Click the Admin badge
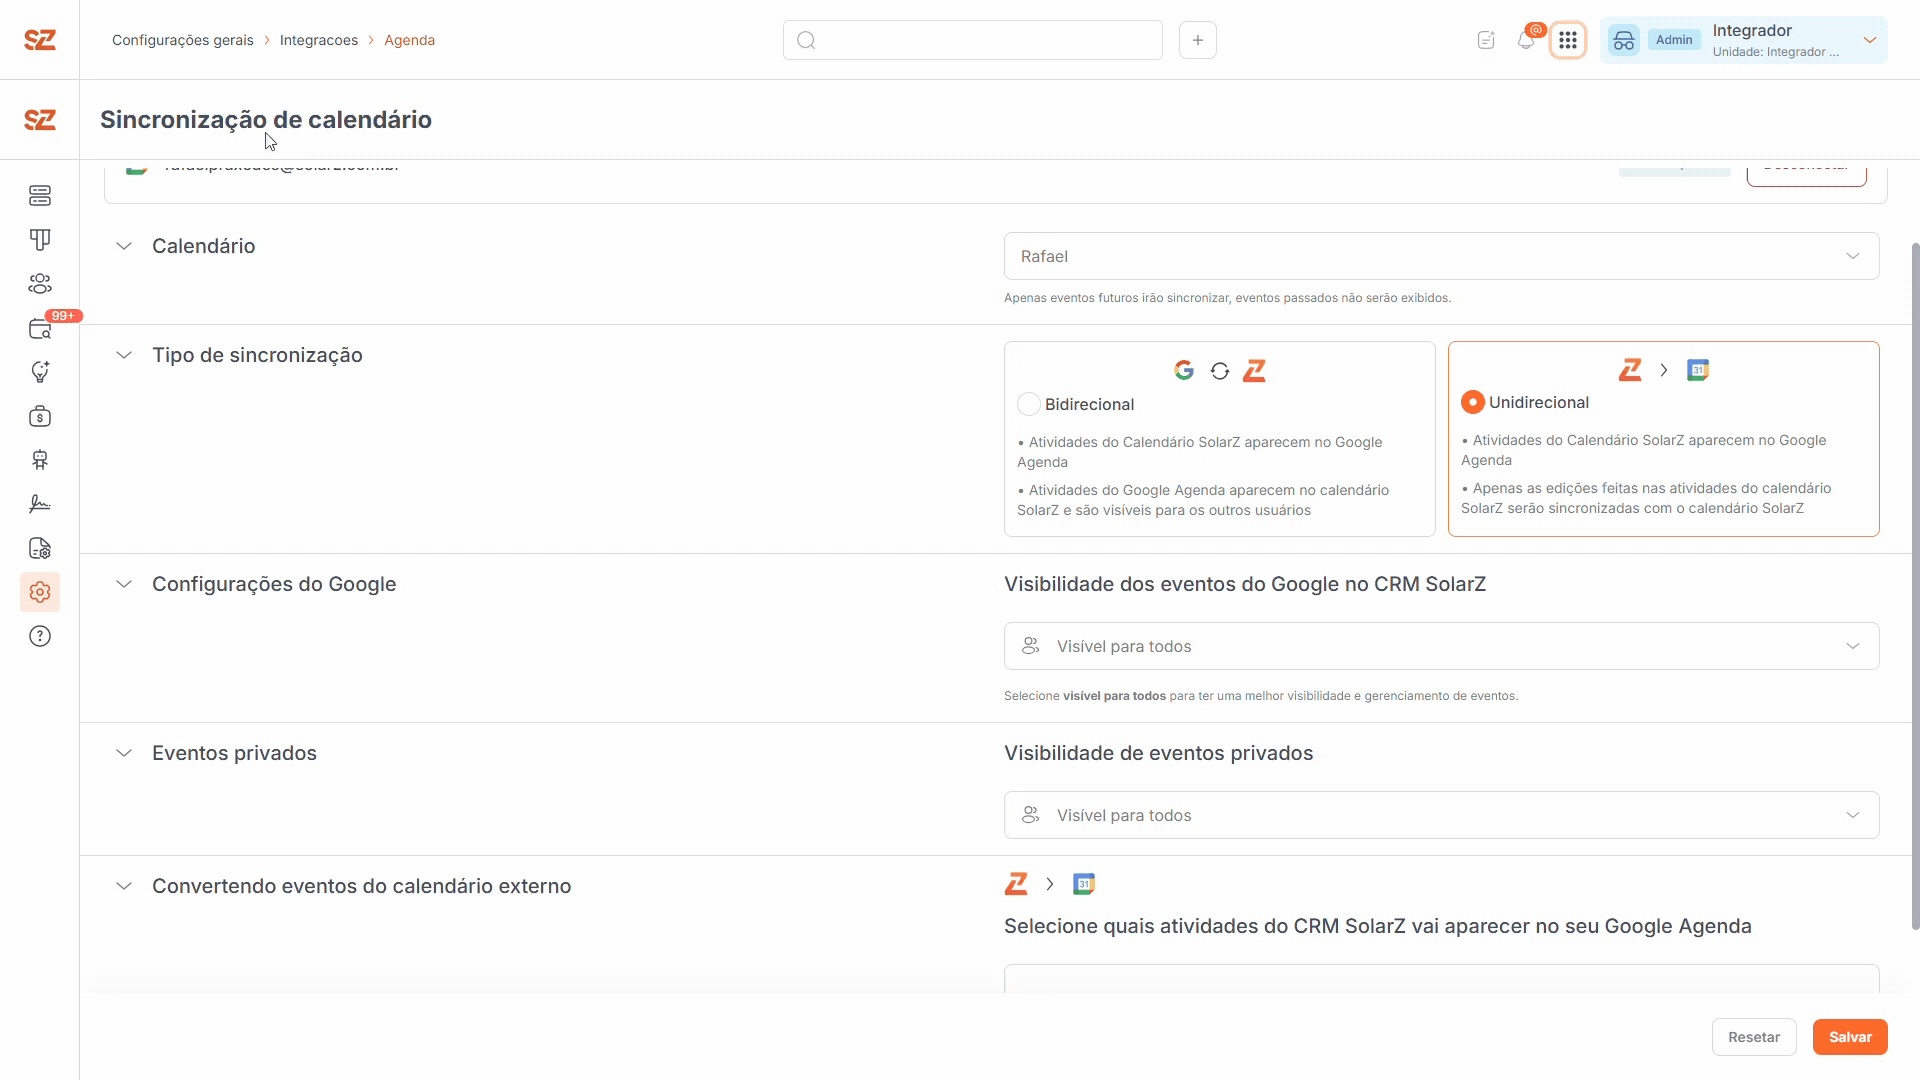Screen dimensions: 1920x1080 click(1674, 40)
